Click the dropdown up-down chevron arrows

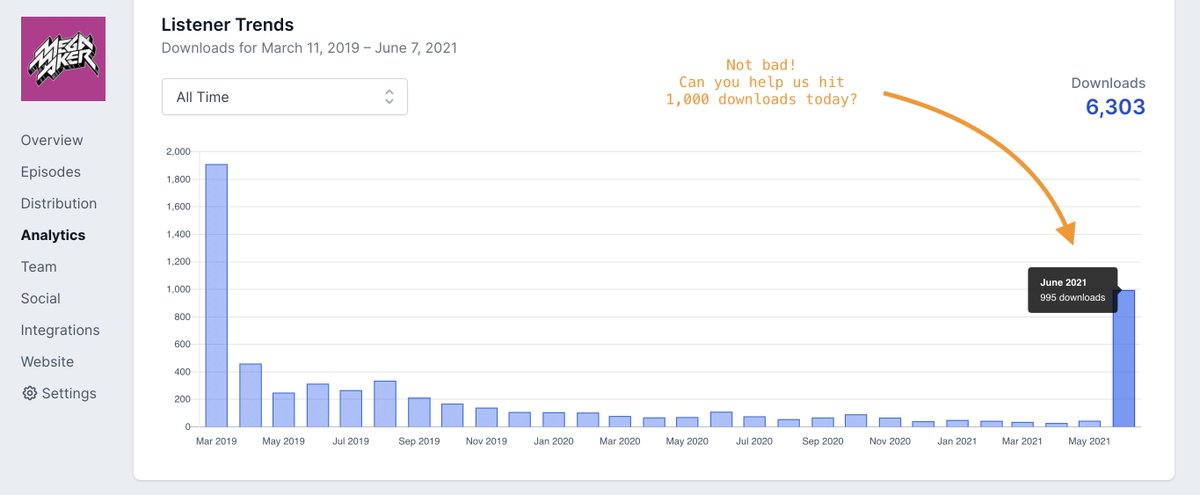point(390,97)
